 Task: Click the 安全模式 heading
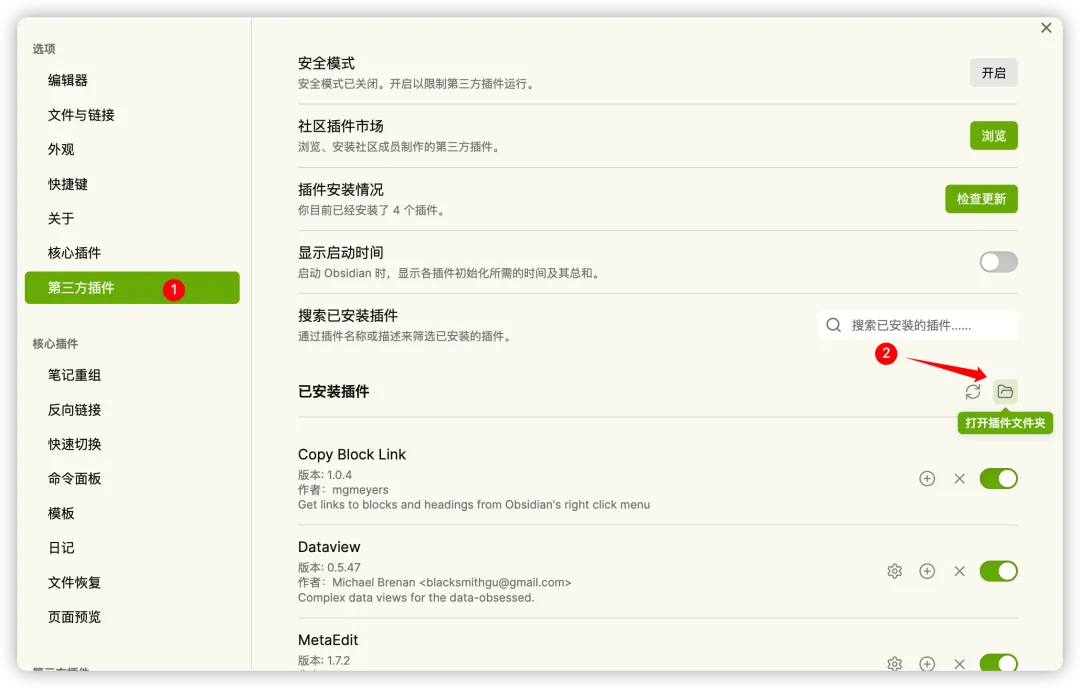(x=326, y=63)
